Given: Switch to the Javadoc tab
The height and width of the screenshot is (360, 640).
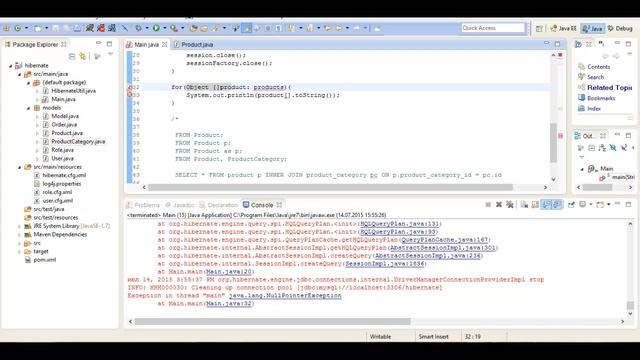Looking at the screenshot, I should click(x=180, y=205).
